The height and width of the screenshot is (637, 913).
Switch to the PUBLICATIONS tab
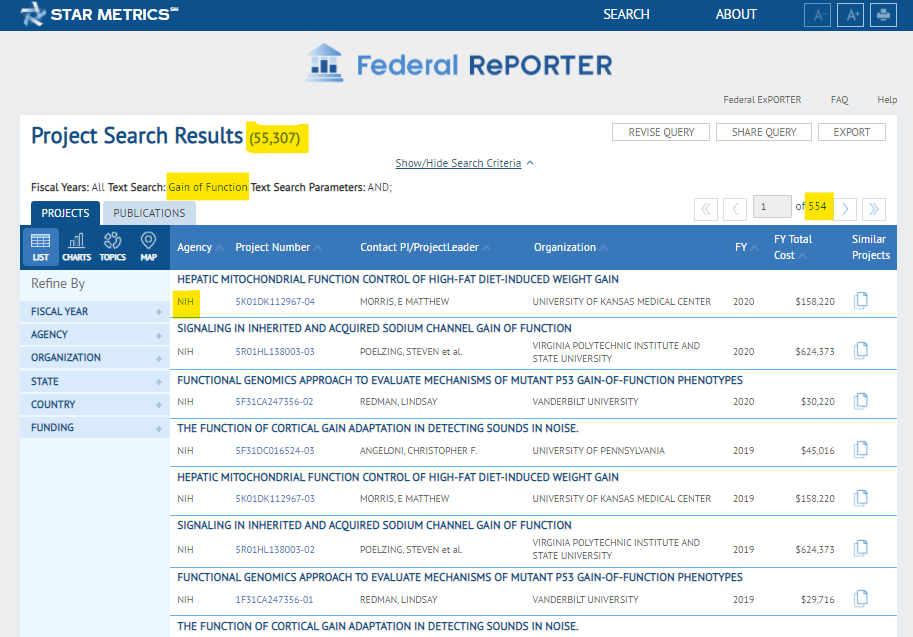tap(149, 213)
